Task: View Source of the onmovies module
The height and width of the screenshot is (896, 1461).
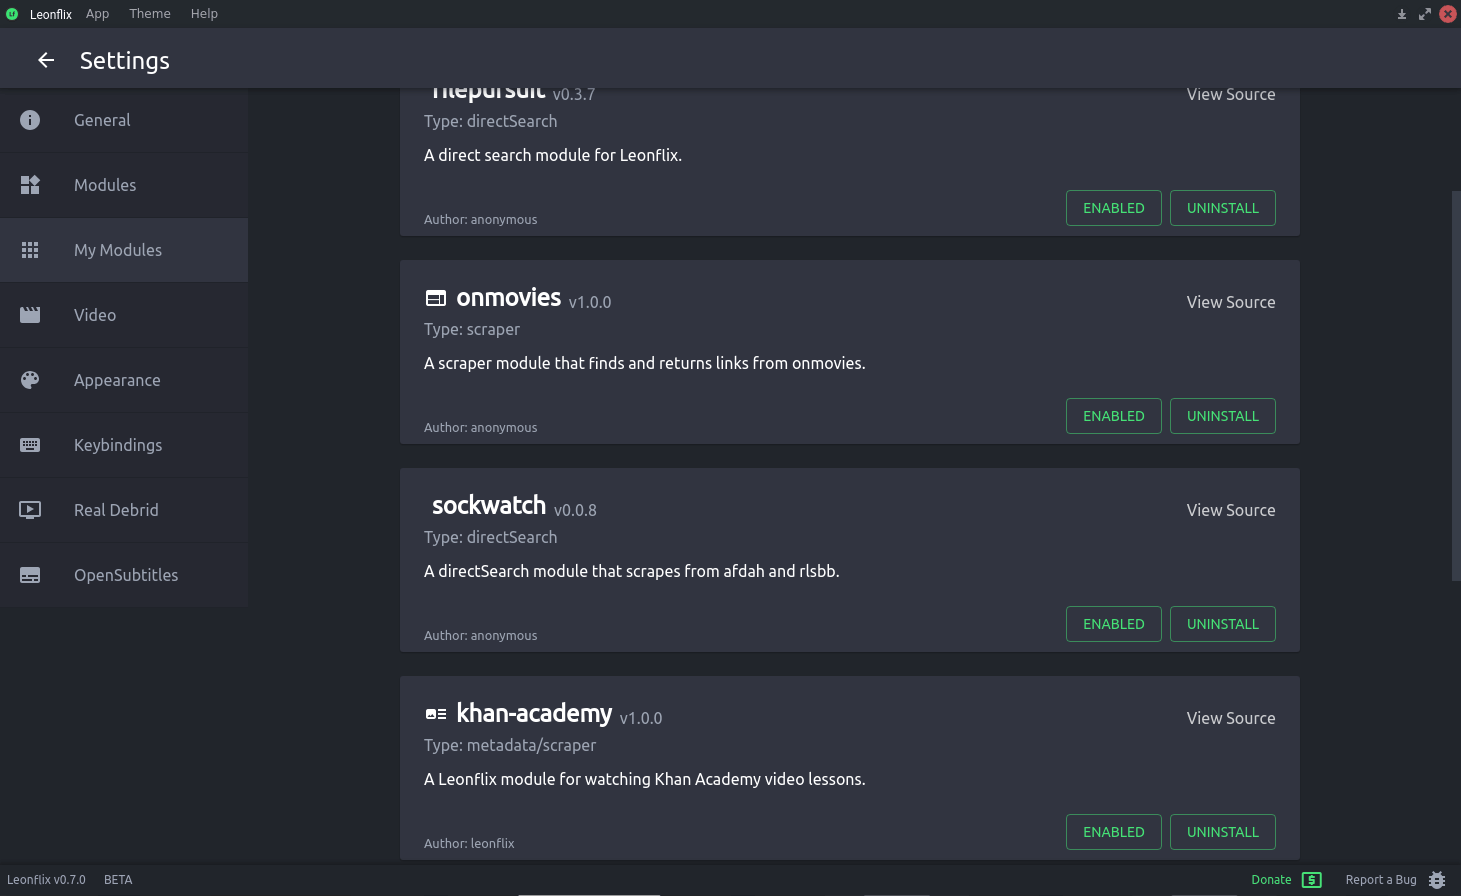Action: click(x=1230, y=302)
